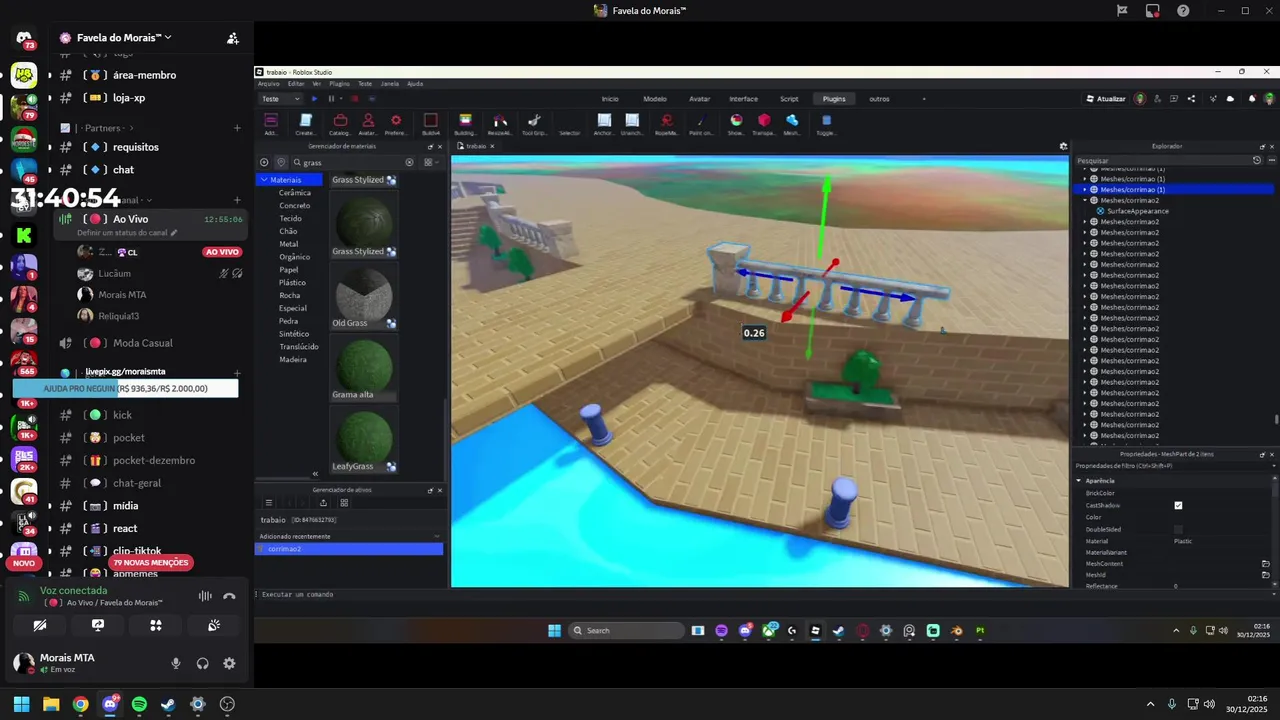The height and width of the screenshot is (720, 1280).
Task: Click the Atualizar button
Action: [x=1106, y=99]
